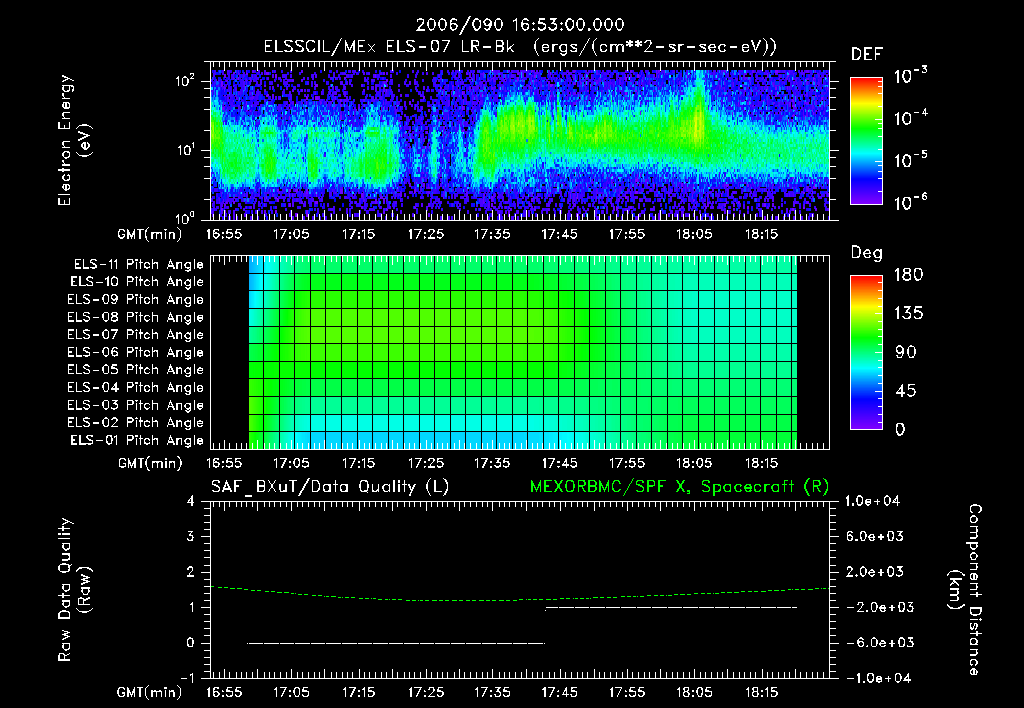Click the 17:45 time tick under the pitch angle panel

(x=560, y=464)
